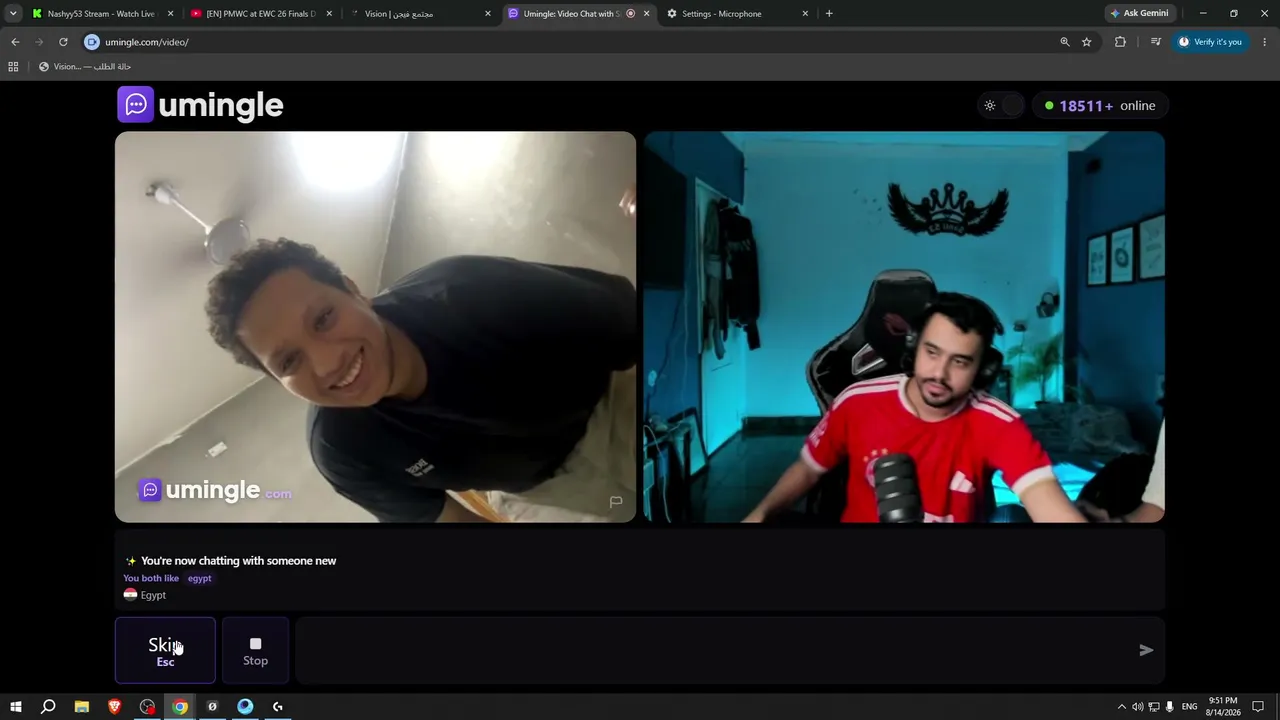Open the taskbar clock and date
This screenshot has height=720, width=1280.
pyautogui.click(x=1223, y=706)
